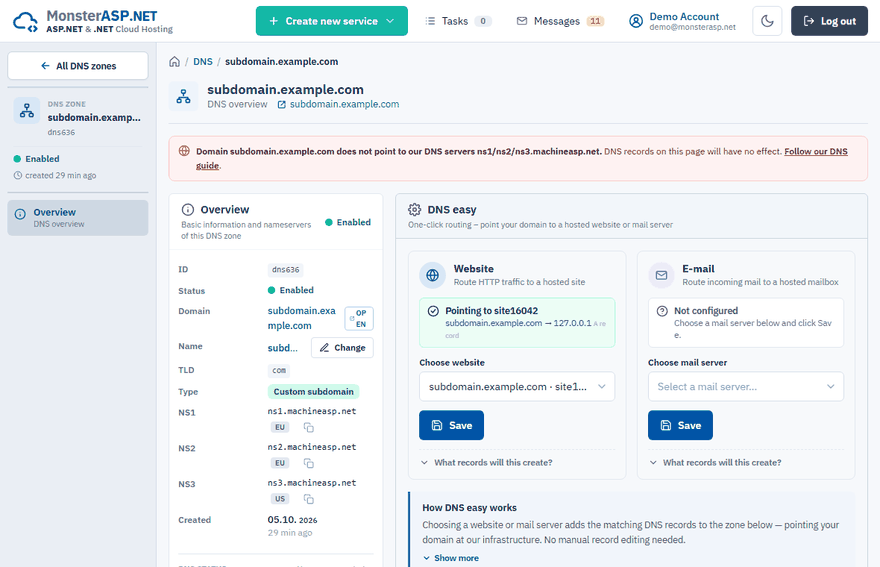Open Messages inbox
The image size is (880, 567).
coord(560,21)
